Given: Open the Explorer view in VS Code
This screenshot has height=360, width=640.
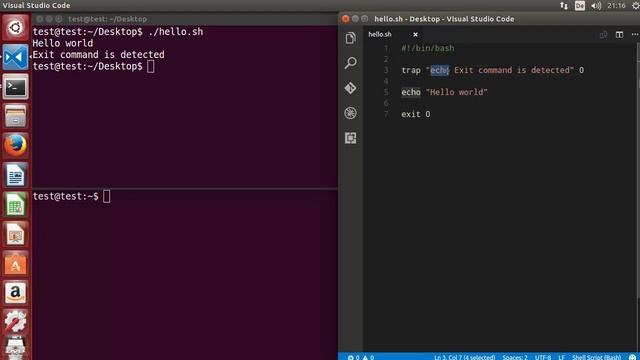Looking at the screenshot, I should coord(350,38).
